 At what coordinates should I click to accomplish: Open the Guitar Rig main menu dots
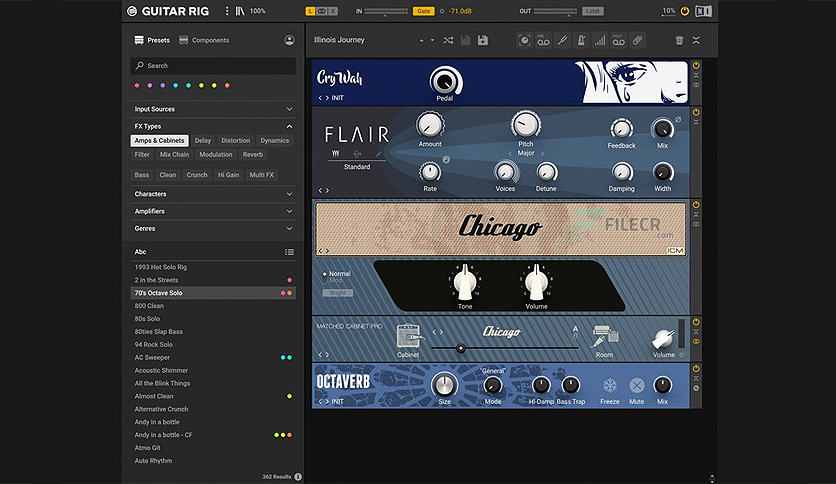pyautogui.click(x=227, y=11)
